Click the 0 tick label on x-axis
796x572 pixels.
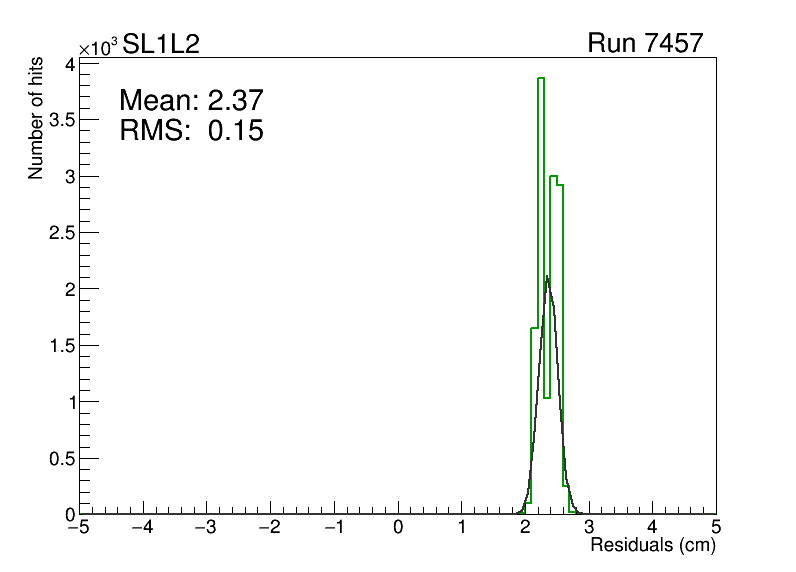point(399,527)
